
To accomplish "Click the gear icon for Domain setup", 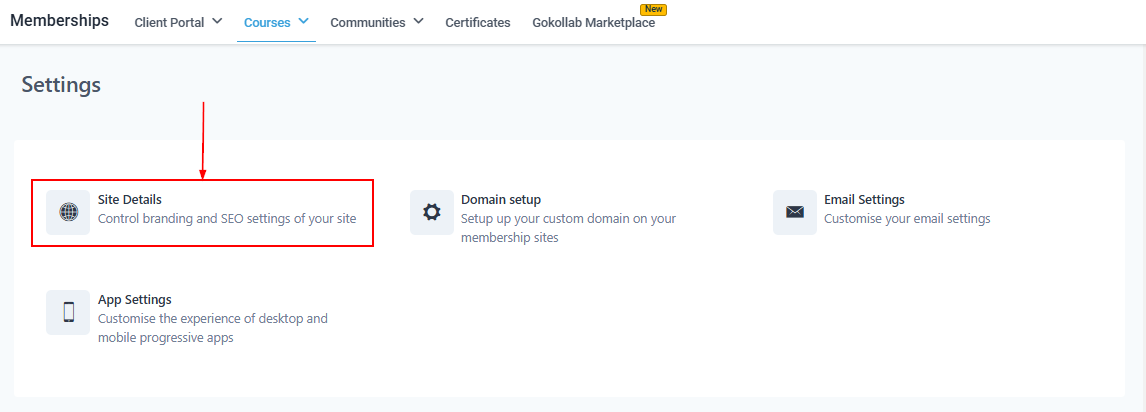I will coord(431,212).
